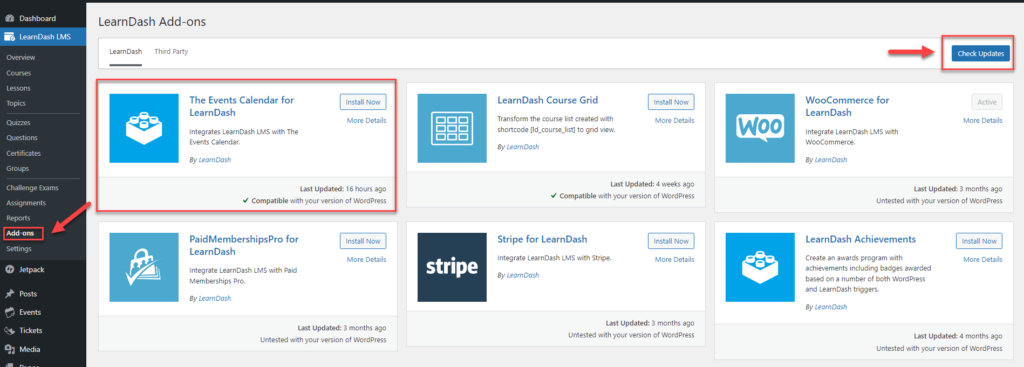Click LearnDash author link under Events Calendar

pyautogui.click(x=214, y=159)
